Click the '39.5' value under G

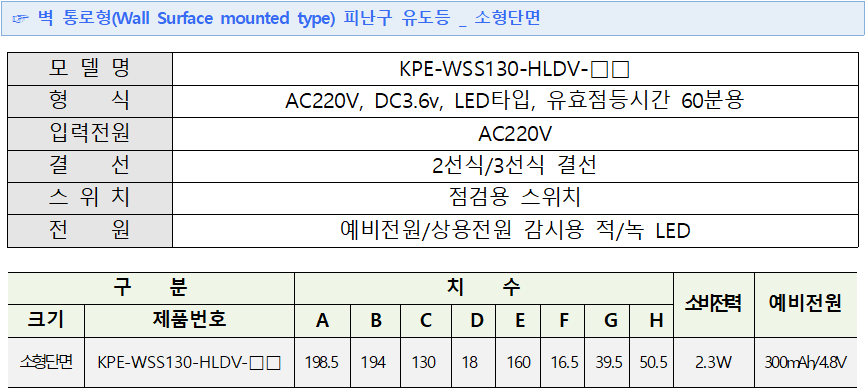pos(609,363)
